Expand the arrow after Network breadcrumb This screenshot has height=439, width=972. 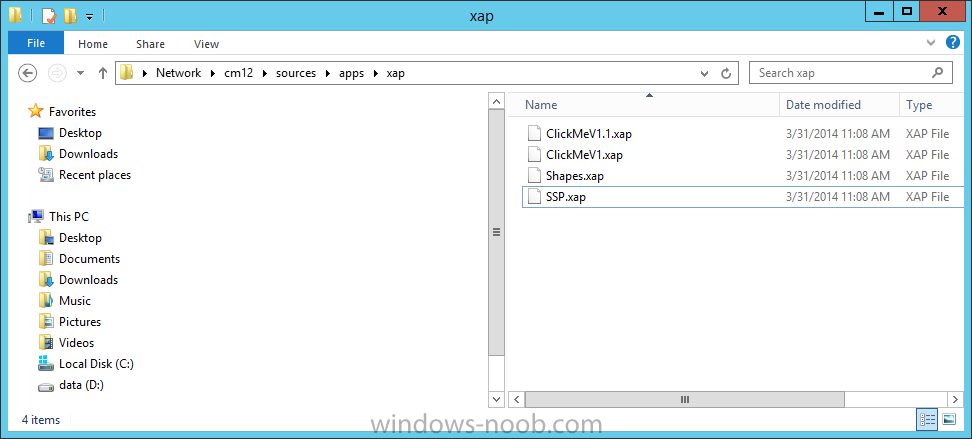coord(213,73)
